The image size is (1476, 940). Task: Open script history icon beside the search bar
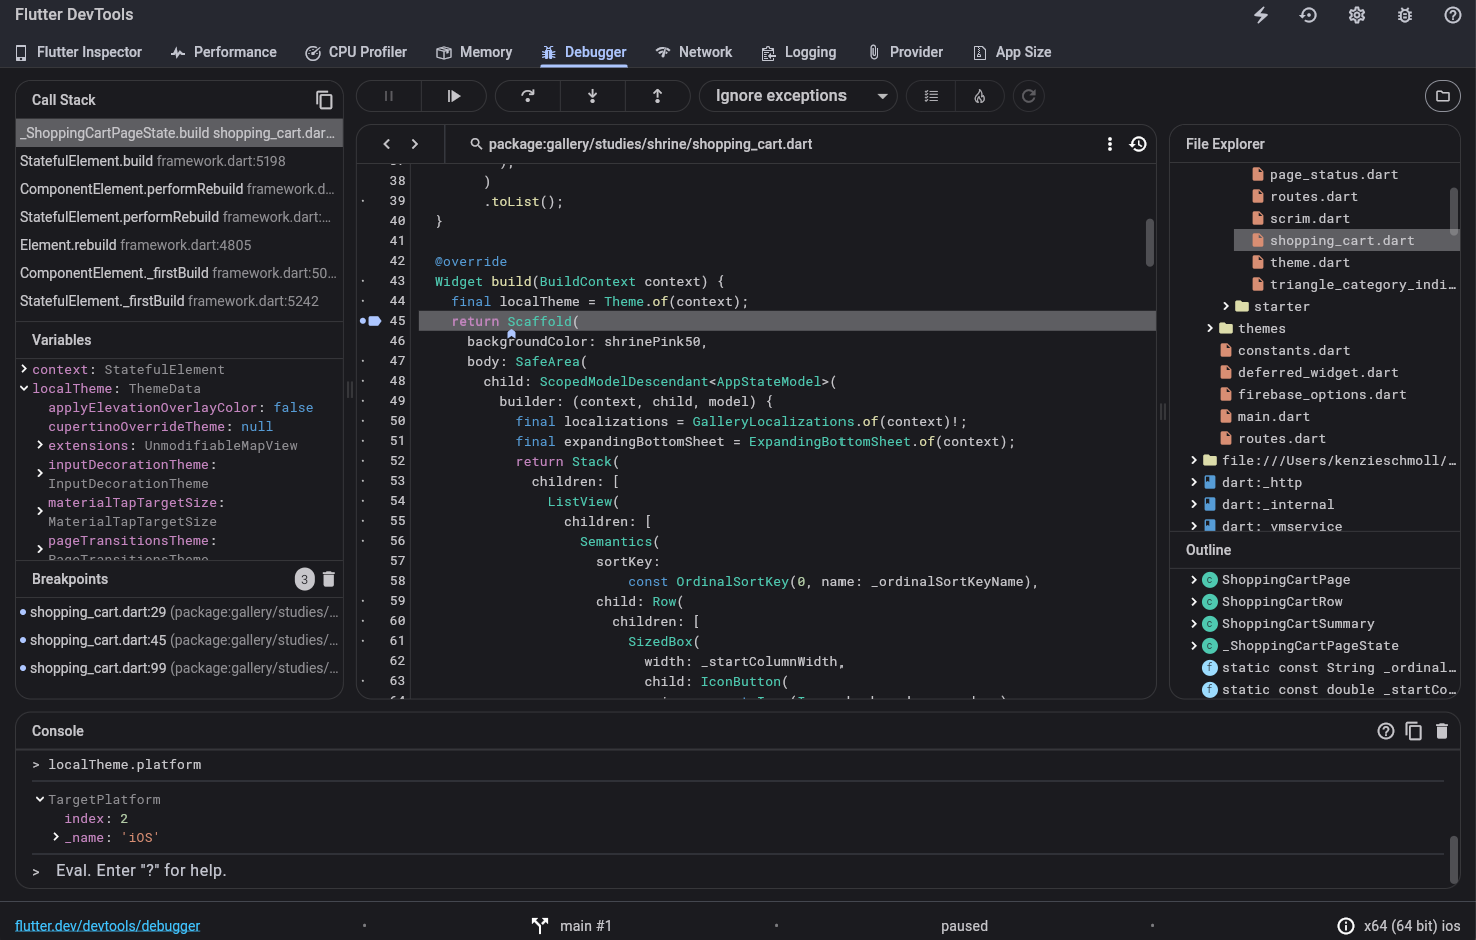tap(1138, 143)
